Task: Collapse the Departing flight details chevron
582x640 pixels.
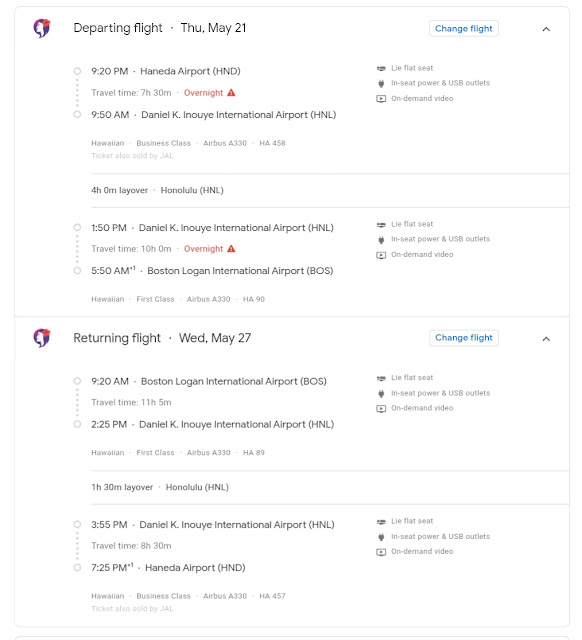Action: click(x=546, y=29)
